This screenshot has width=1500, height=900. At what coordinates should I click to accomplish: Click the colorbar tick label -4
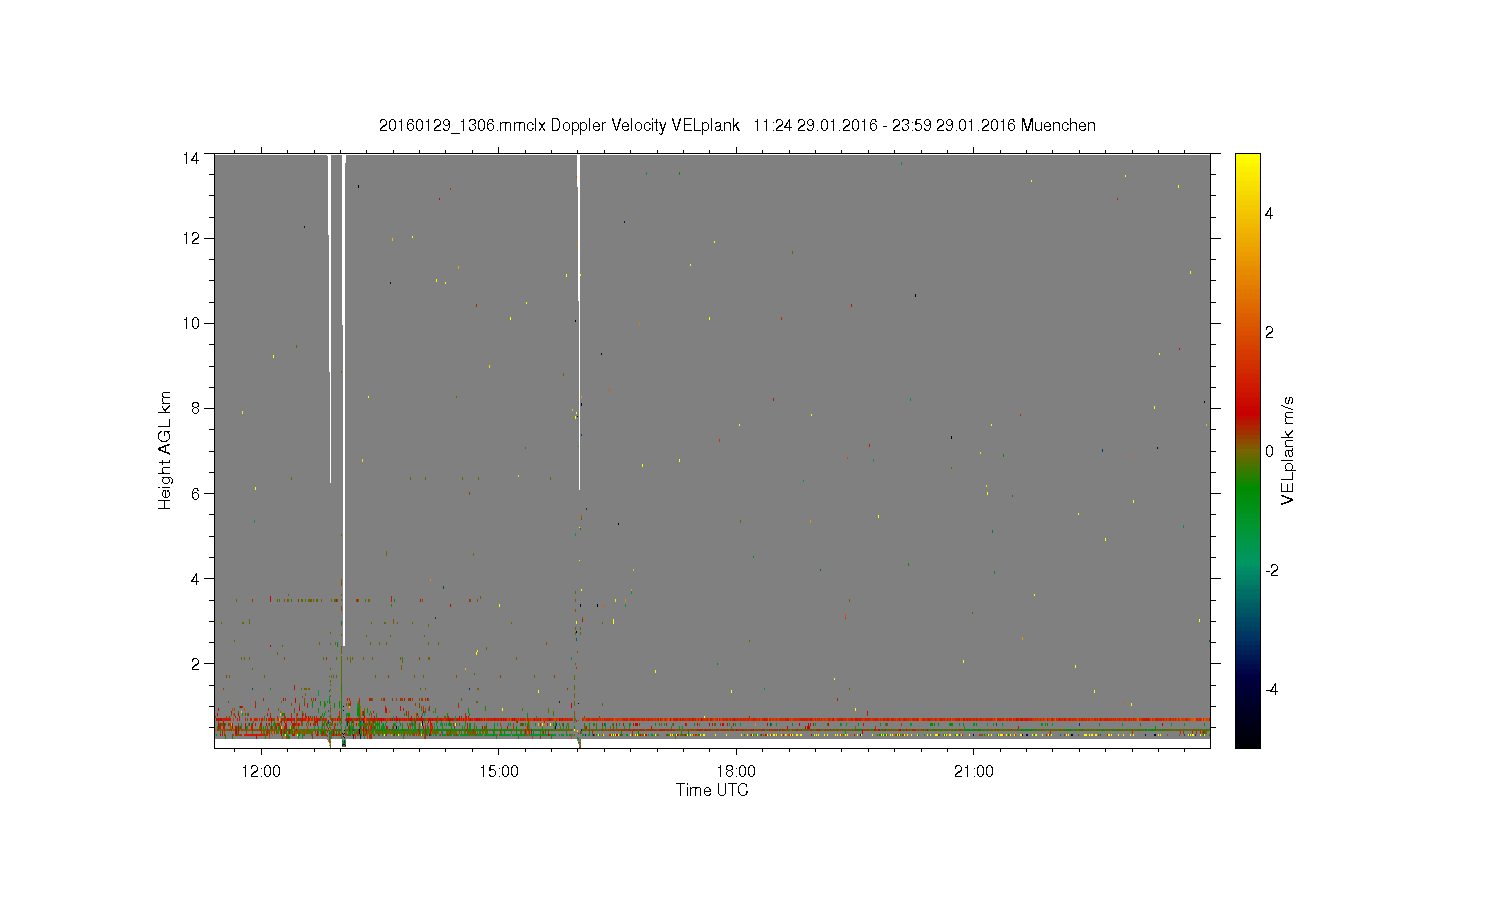click(x=1271, y=689)
